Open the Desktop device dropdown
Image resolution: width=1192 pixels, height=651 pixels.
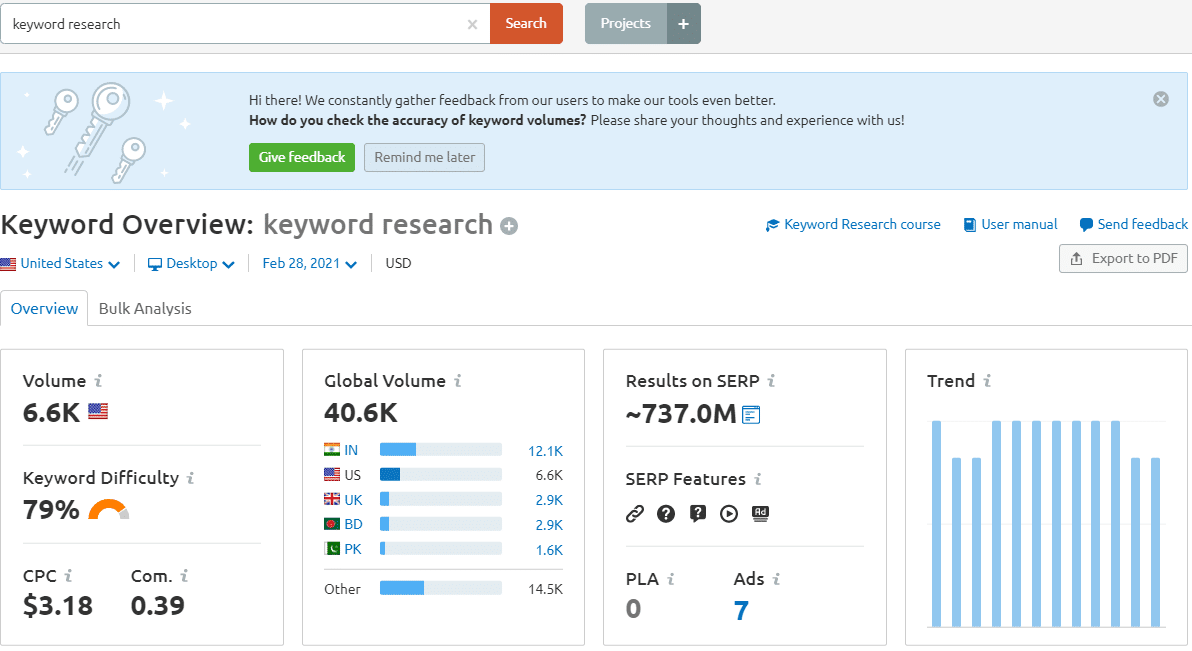click(191, 264)
